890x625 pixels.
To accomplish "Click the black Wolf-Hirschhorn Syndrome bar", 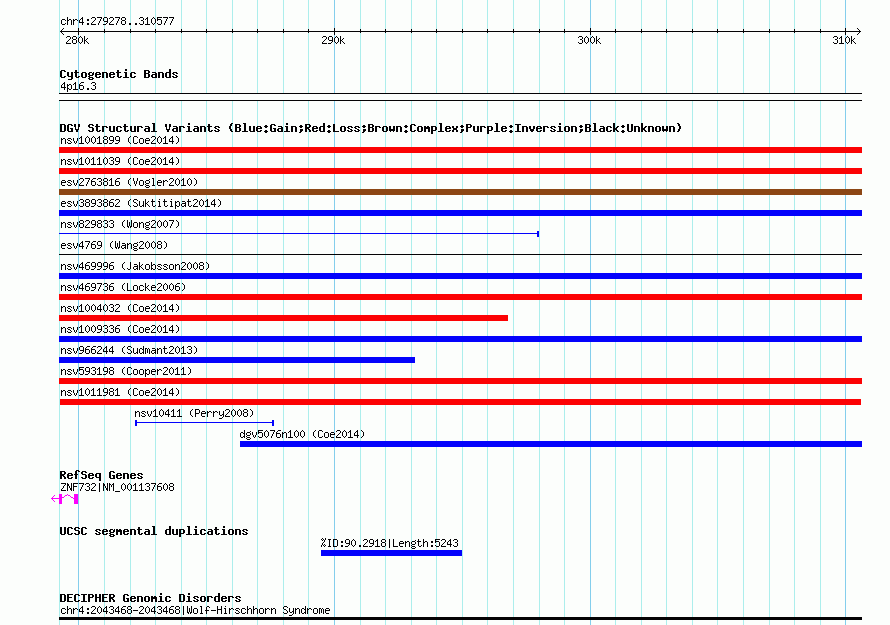I will (460, 618).
